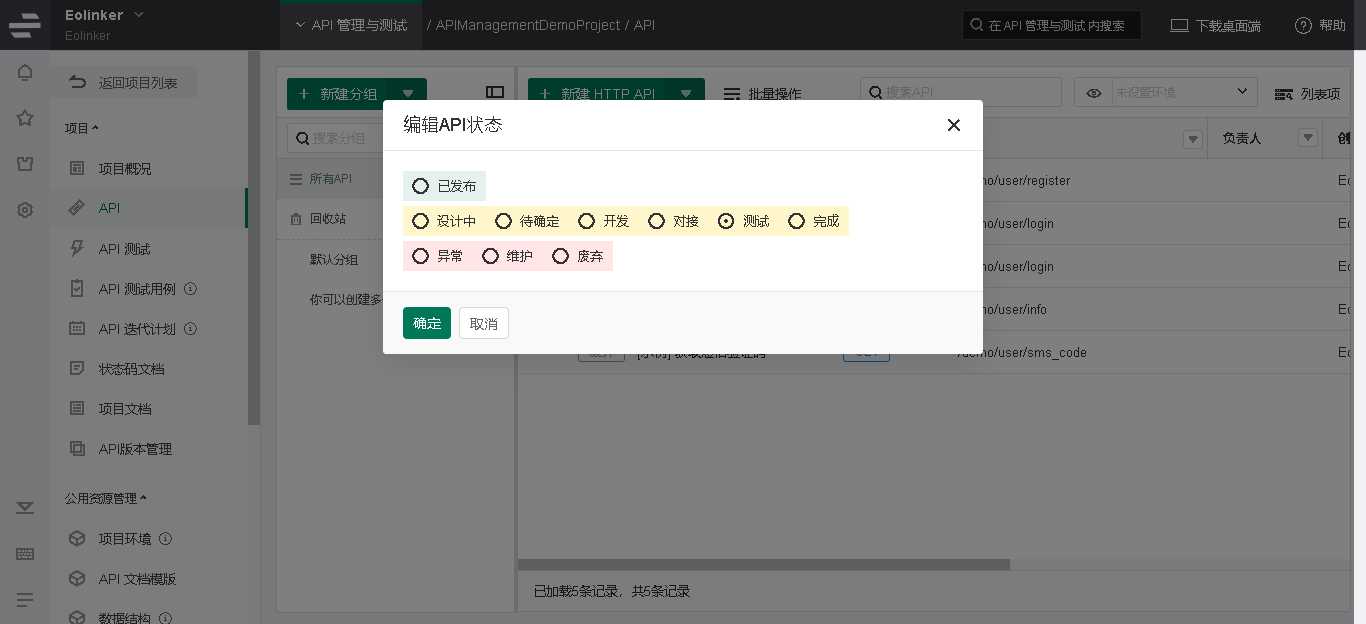Click the 新建分组 button
Viewport: 1366px width, 624px height.
click(x=337, y=94)
